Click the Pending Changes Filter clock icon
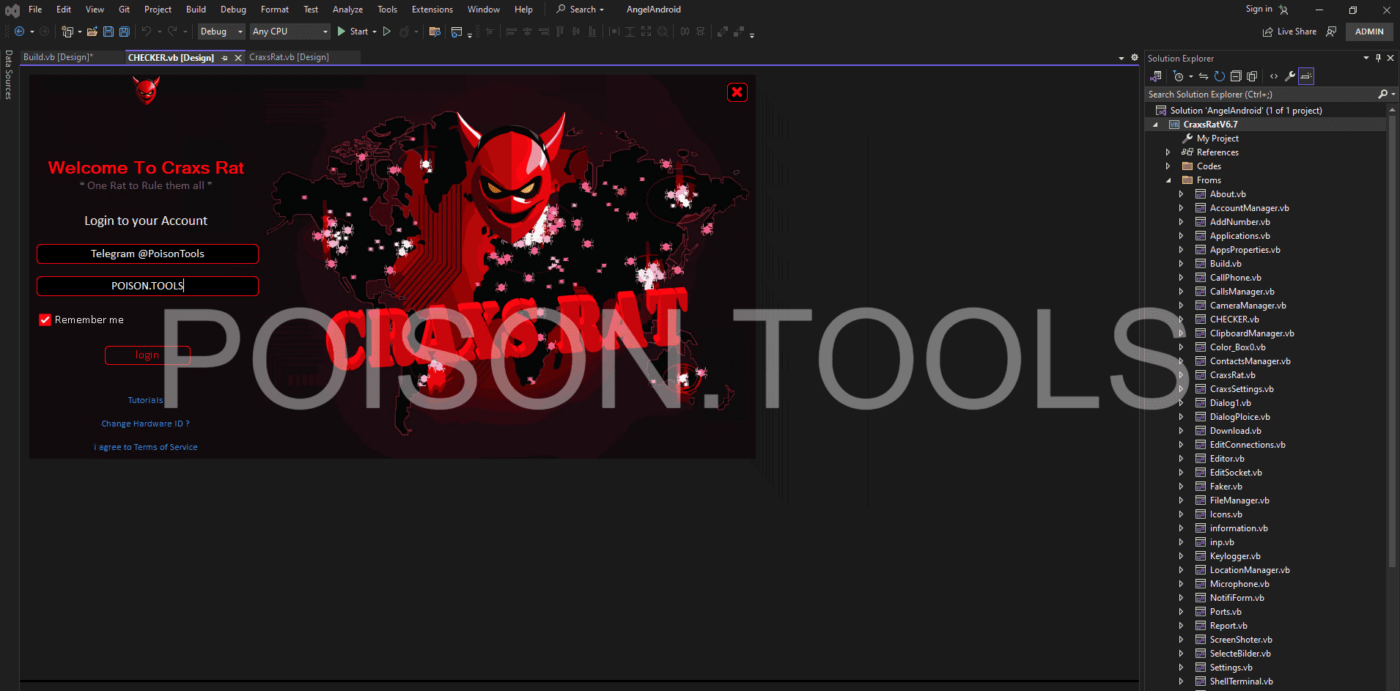The image size is (1400, 691). click(1179, 76)
